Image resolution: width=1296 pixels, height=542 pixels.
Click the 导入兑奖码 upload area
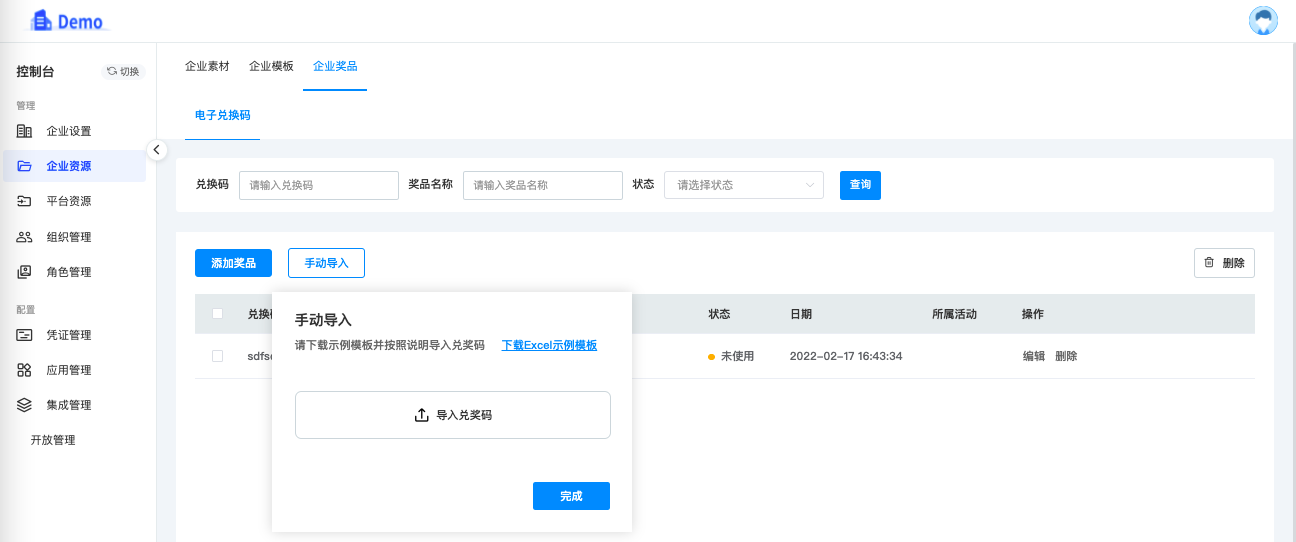click(452, 415)
